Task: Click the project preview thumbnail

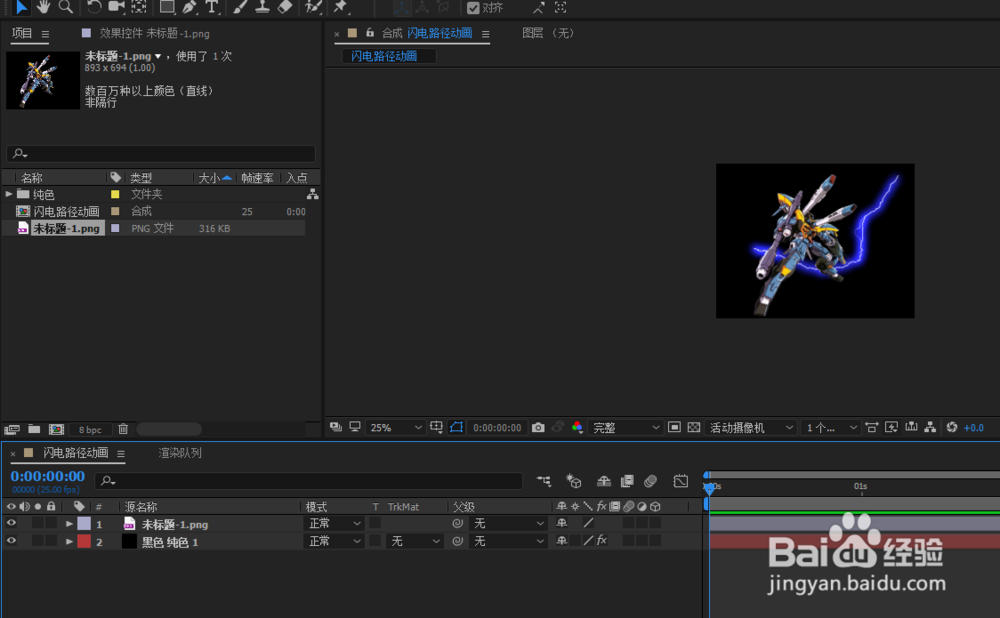Action: tap(43, 80)
